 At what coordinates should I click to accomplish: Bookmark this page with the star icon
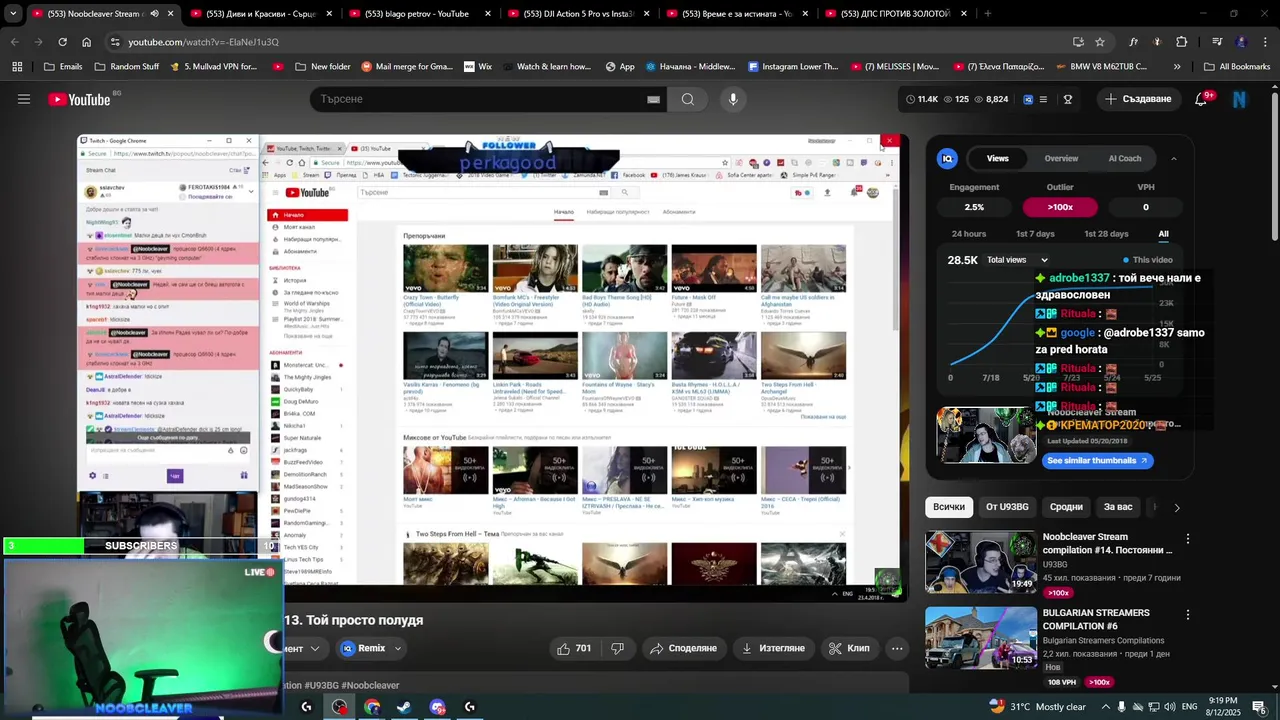(x=1100, y=42)
